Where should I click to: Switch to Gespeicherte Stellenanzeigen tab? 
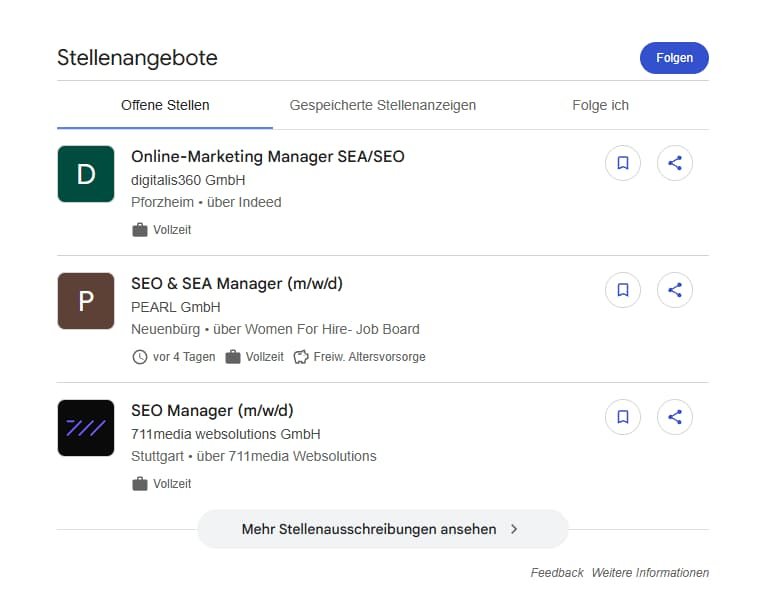pos(382,105)
